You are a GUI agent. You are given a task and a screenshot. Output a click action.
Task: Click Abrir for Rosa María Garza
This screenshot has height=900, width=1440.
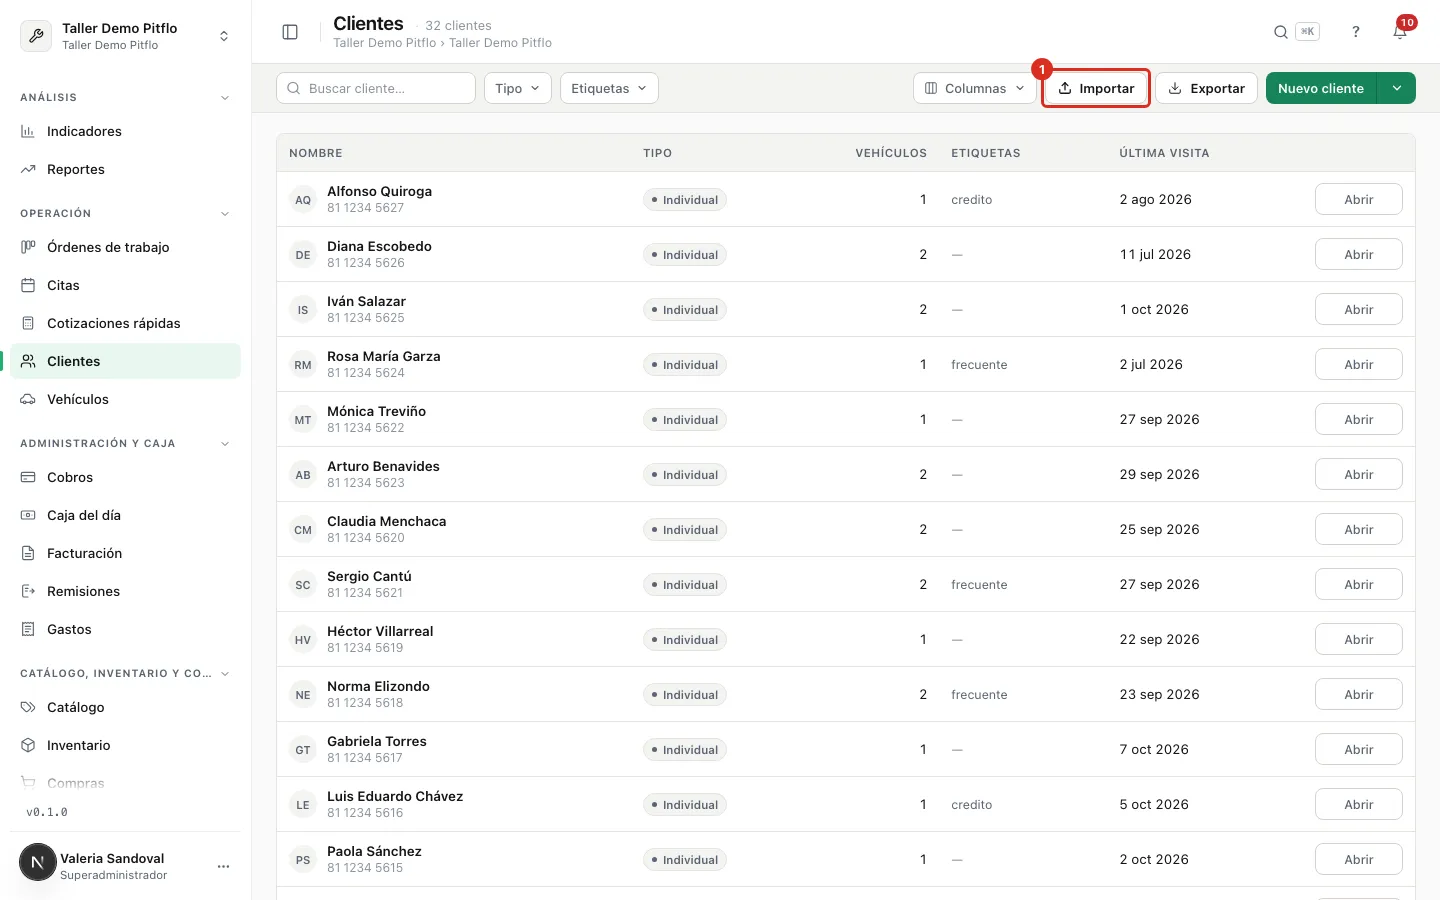pos(1358,364)
